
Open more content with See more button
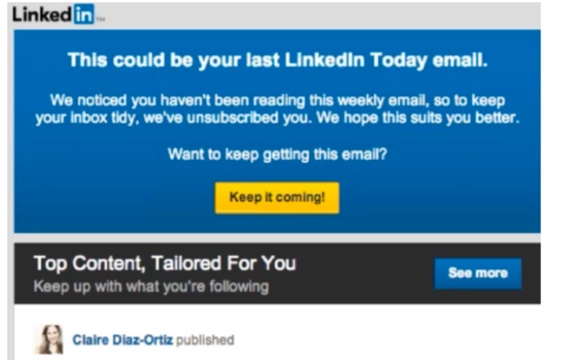478,273
